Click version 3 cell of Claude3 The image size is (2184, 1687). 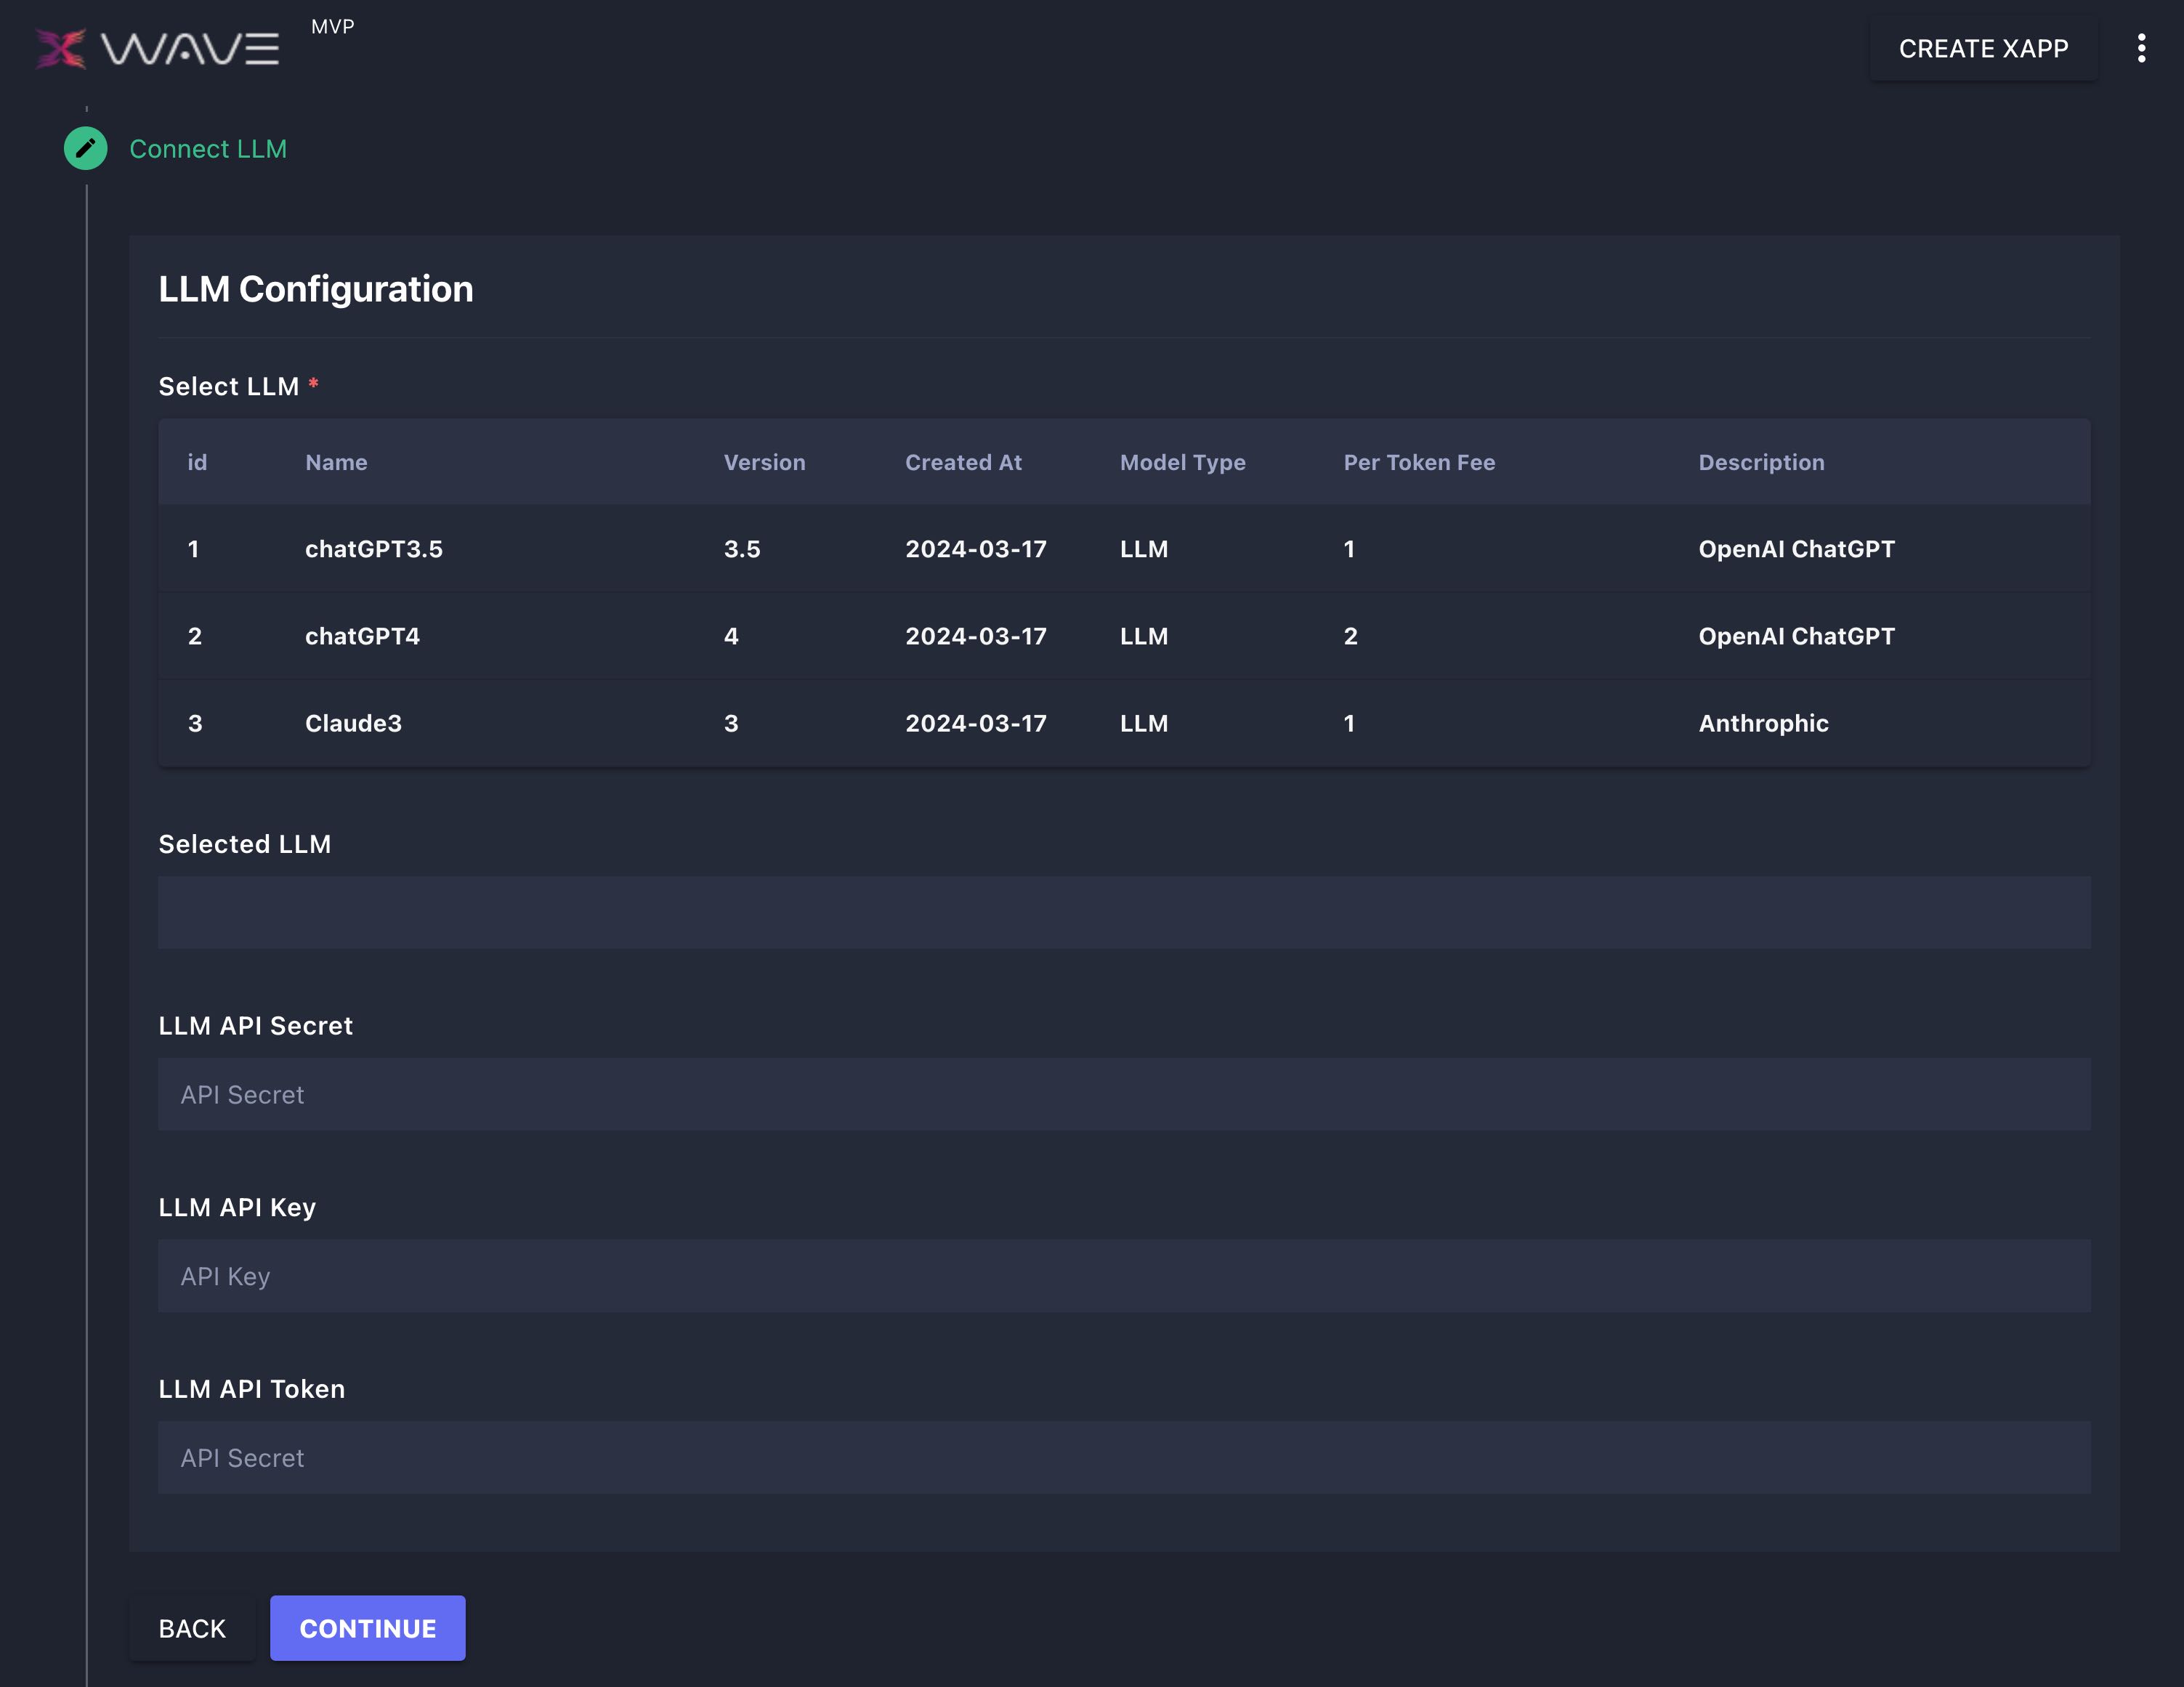coord(731,723)
